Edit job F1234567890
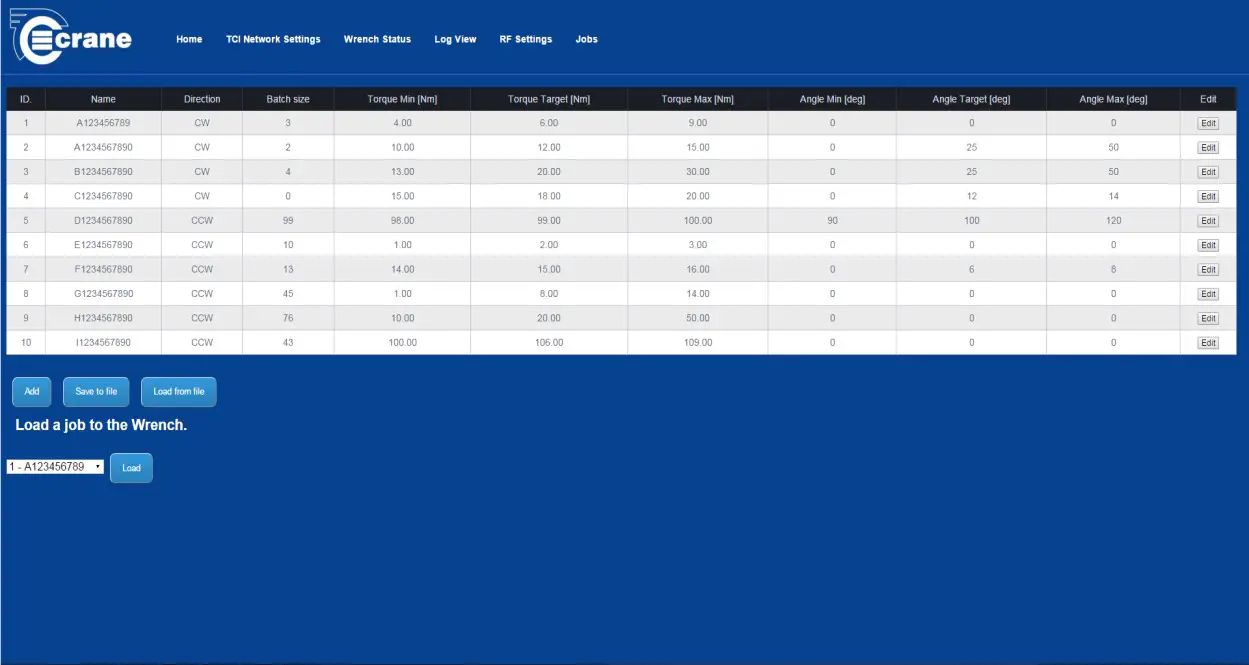The width and height of the screenshot is (1249, 665). tap(1208, 270)
